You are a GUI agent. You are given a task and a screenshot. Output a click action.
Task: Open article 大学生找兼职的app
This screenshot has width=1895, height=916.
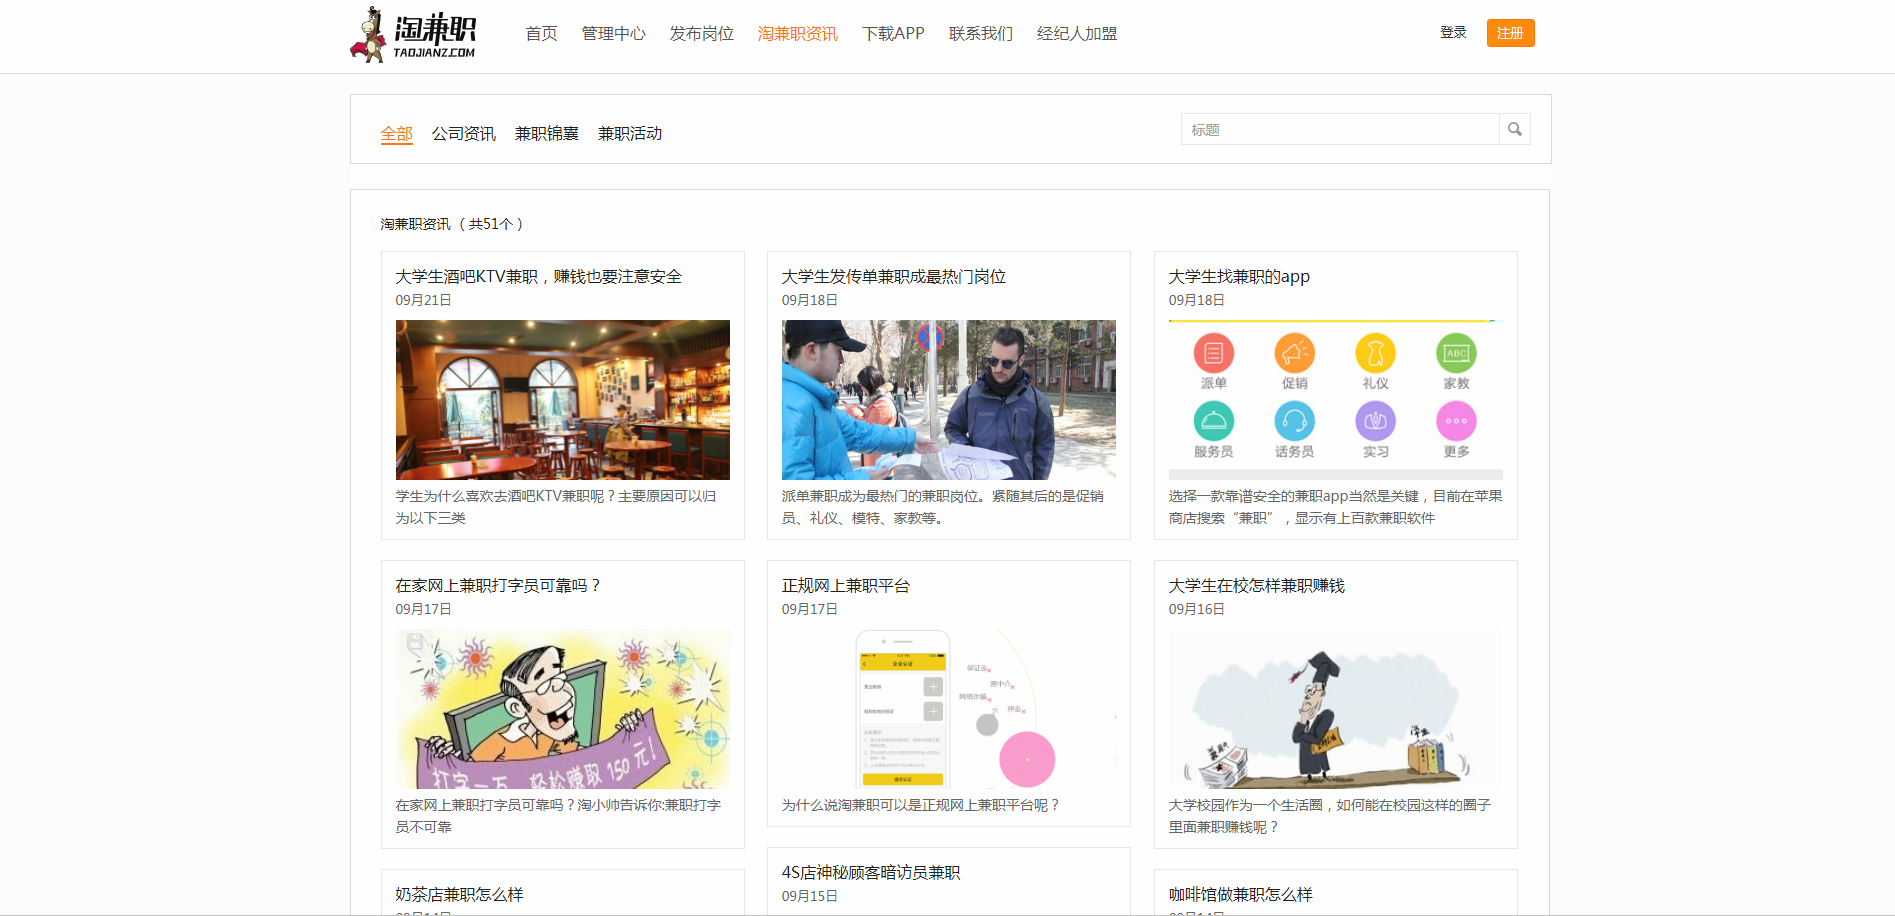click(x=1239, y=276)
